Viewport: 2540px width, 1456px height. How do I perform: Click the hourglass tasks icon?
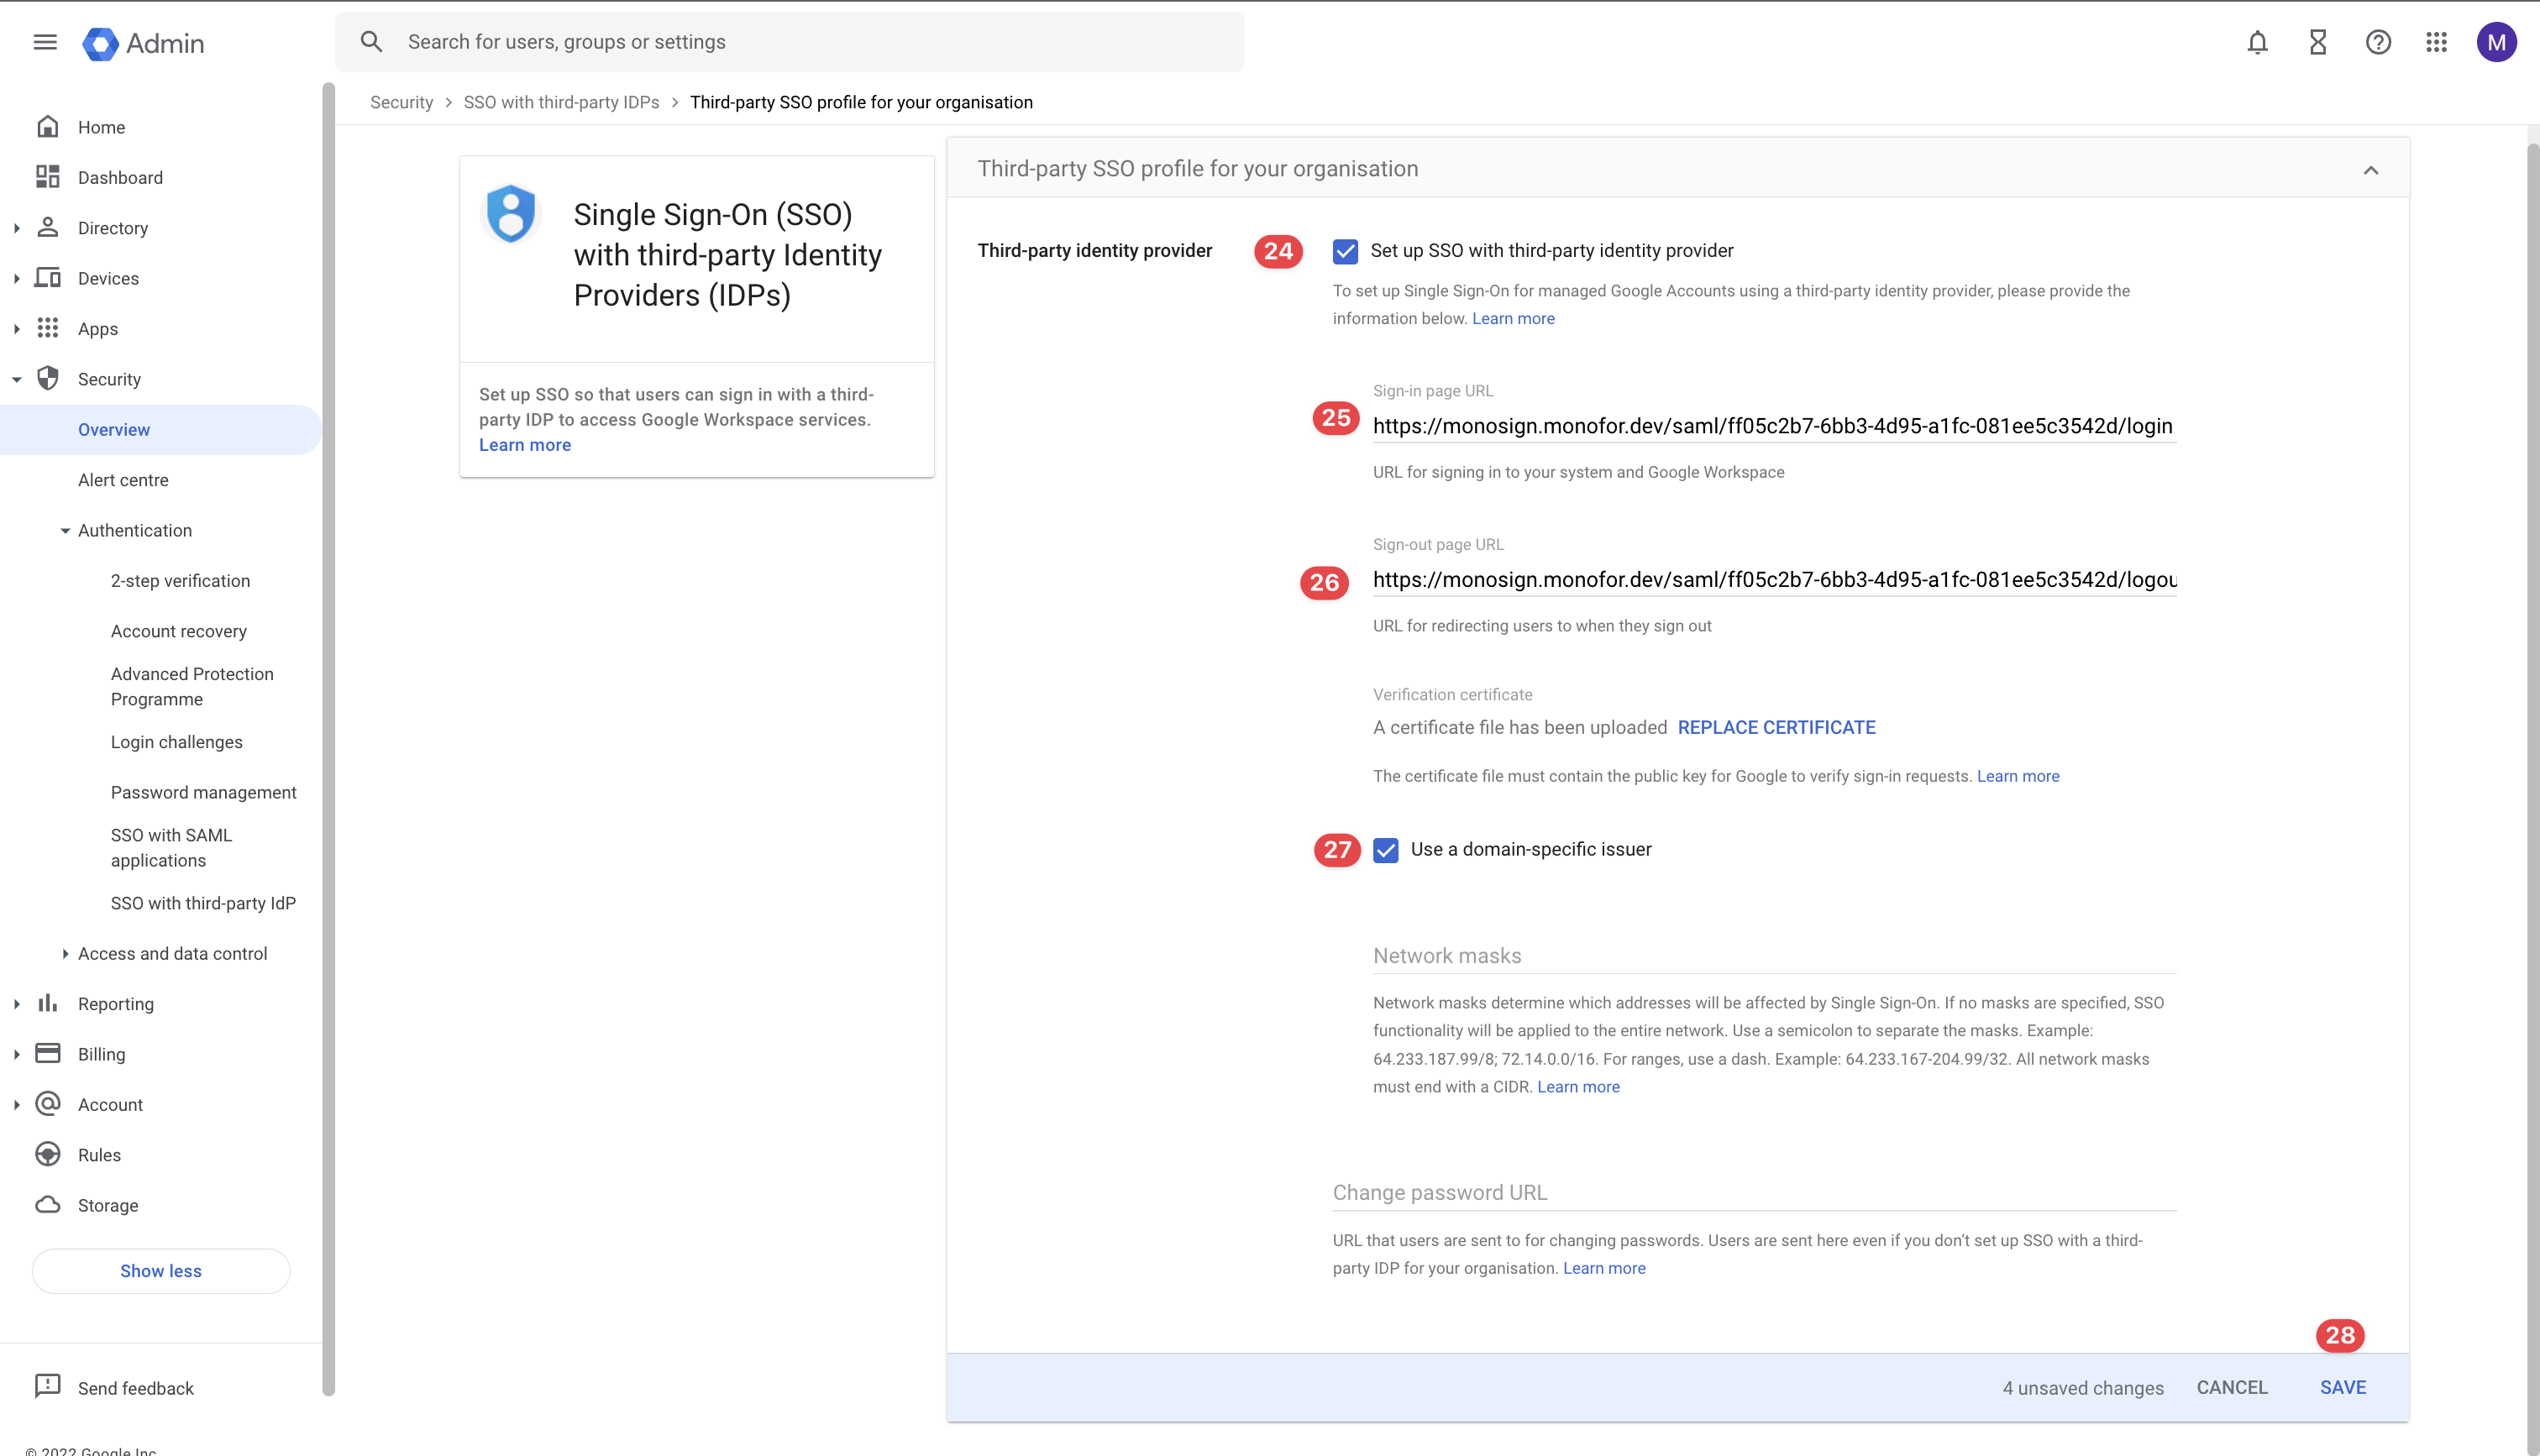tap(2318, 42)
